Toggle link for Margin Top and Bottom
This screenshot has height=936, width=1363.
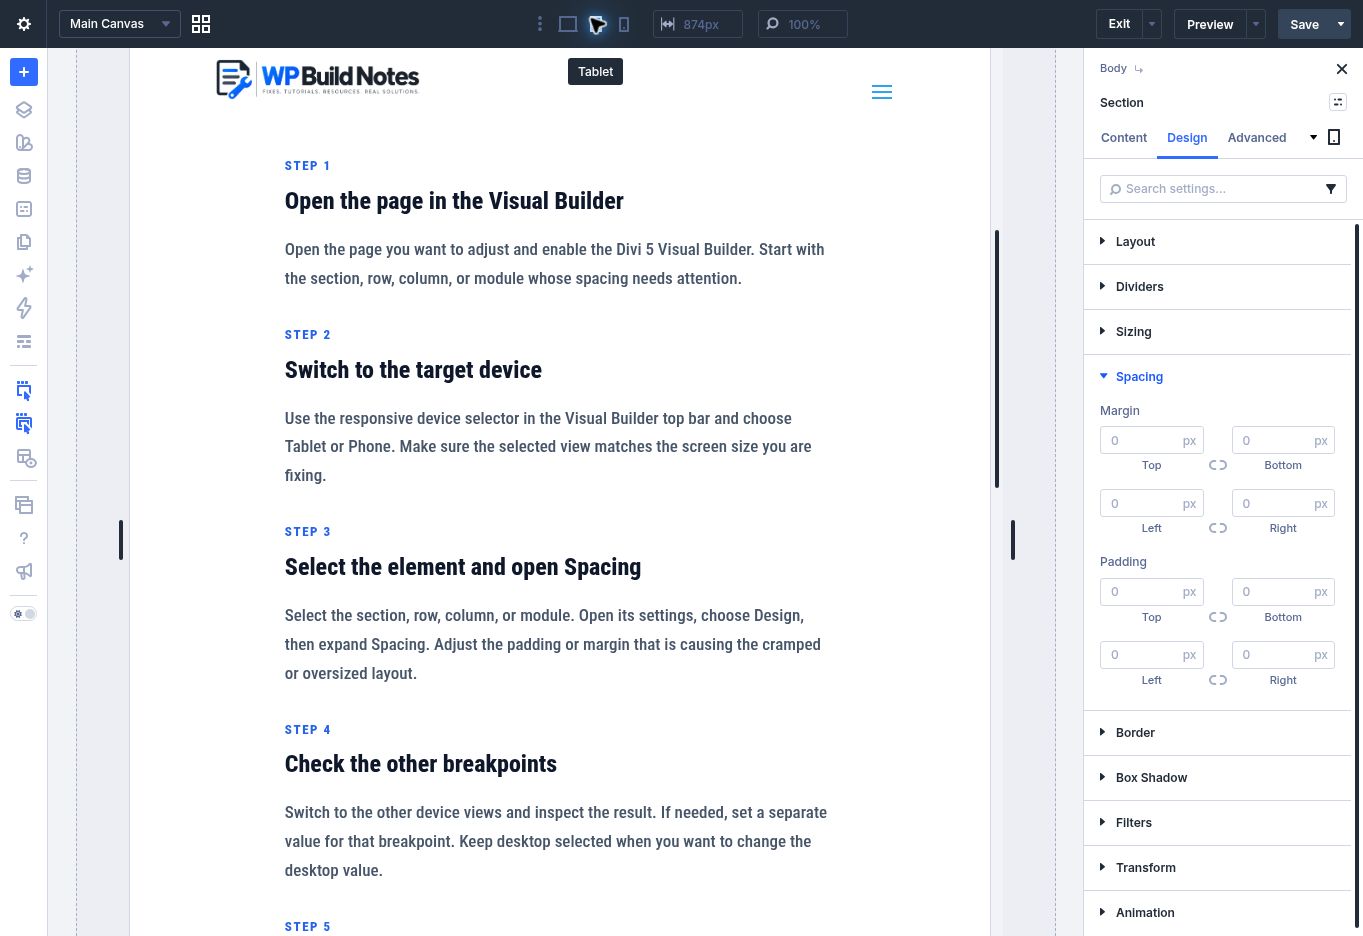1218,465
